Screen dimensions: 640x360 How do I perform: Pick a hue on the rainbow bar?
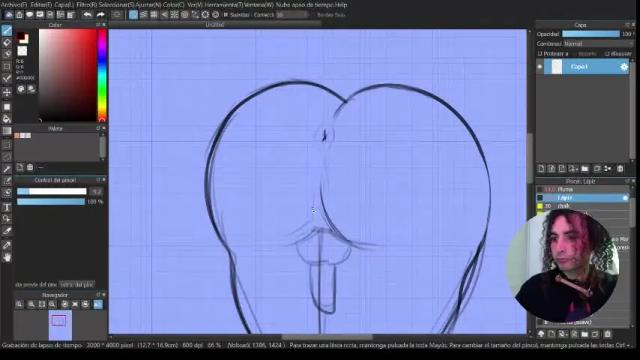pos(102,76)
